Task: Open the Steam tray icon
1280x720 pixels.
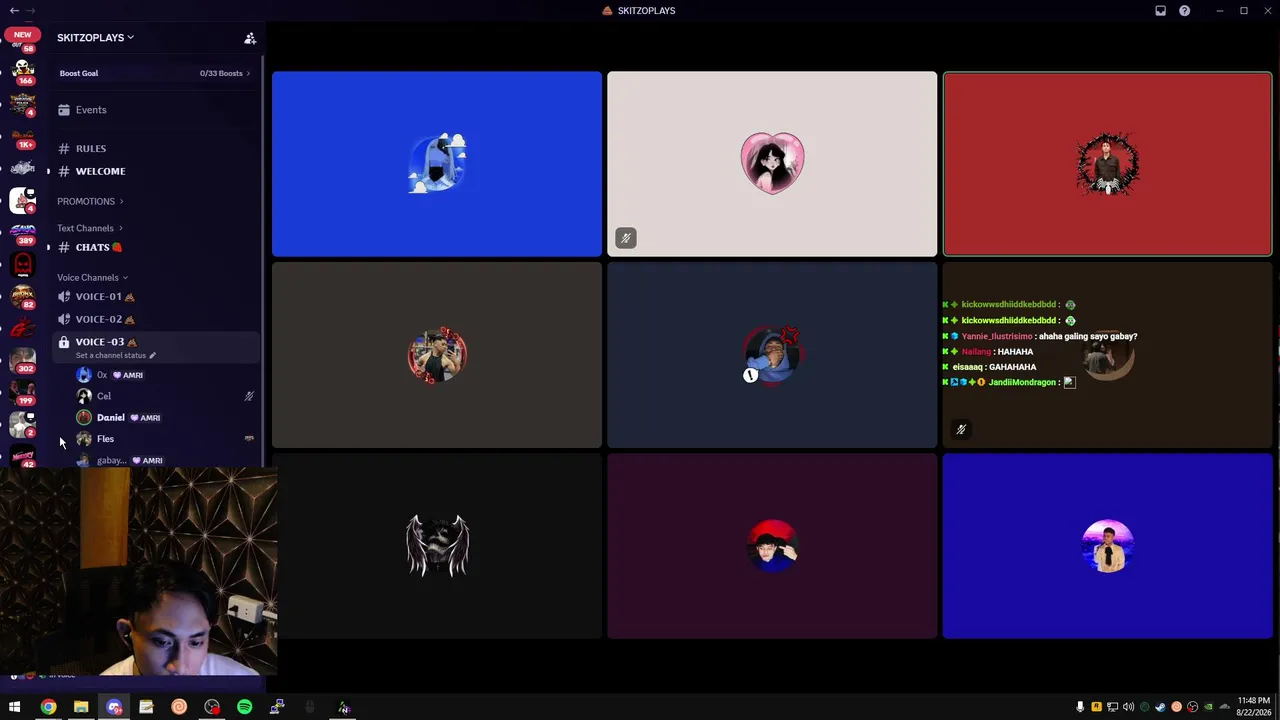Action: [1160, 707]
